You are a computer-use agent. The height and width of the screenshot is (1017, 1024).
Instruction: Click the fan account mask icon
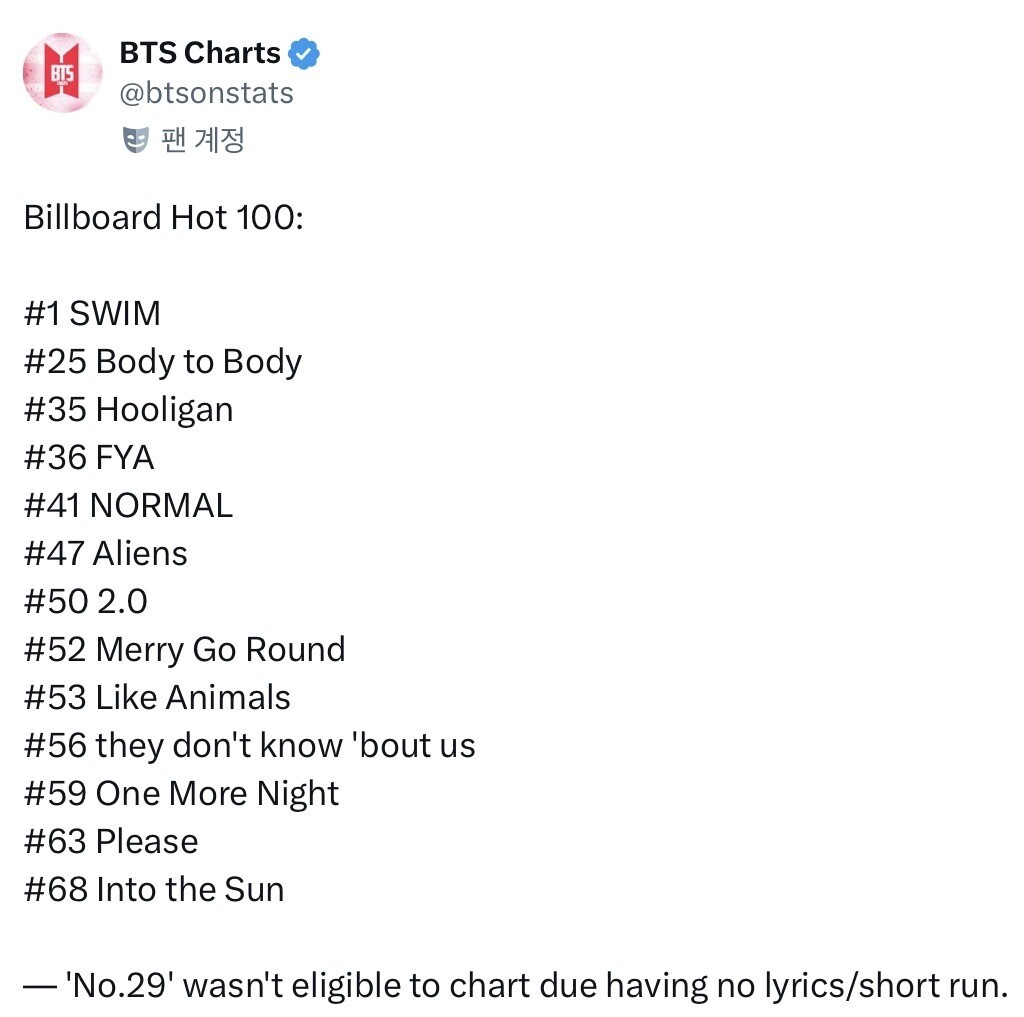point(134,140)
